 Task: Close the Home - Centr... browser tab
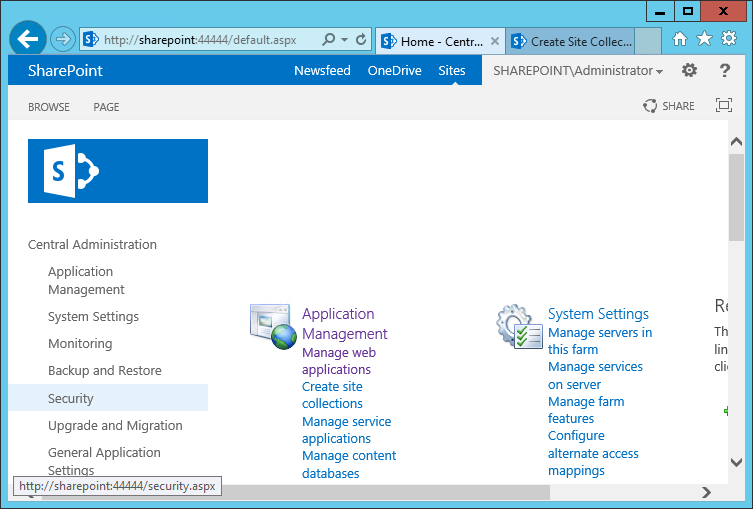(x=495, y=41)
